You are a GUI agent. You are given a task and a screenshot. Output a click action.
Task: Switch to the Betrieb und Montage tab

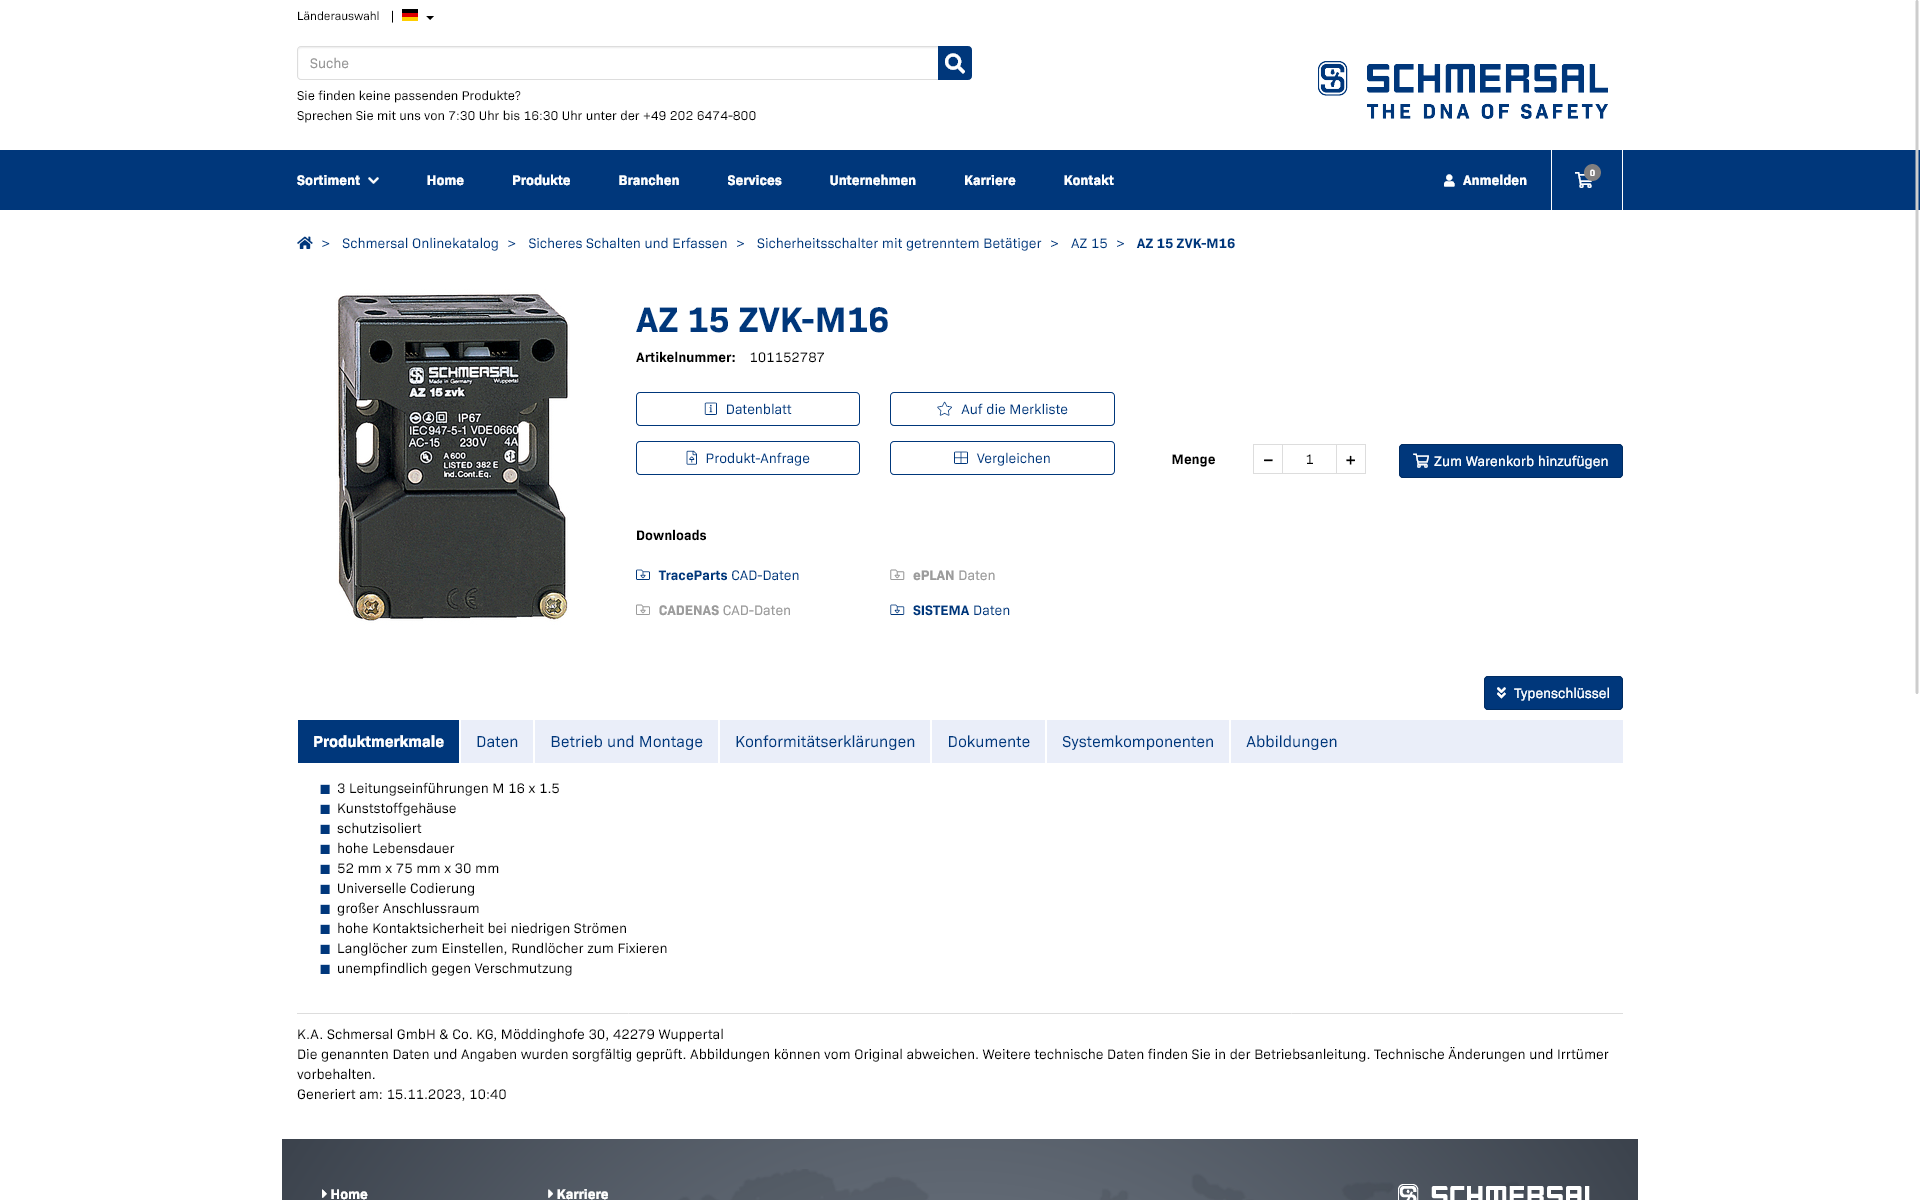click(x=626, y=741)
